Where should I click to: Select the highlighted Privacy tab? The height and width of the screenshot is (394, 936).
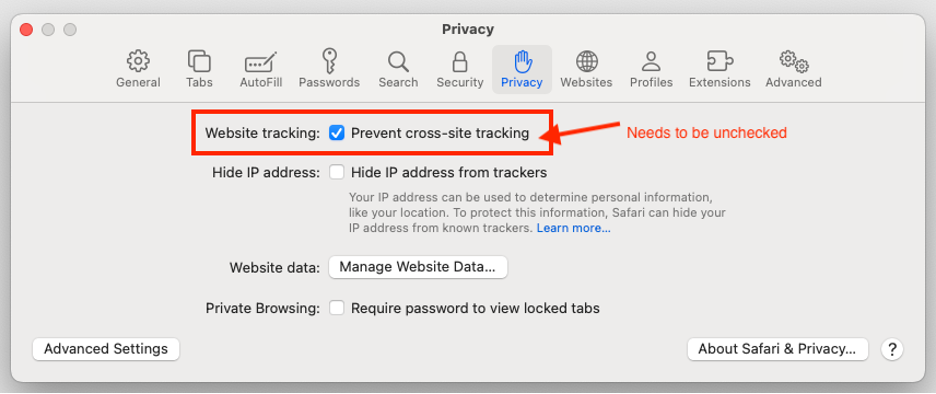tap(522, 69)
